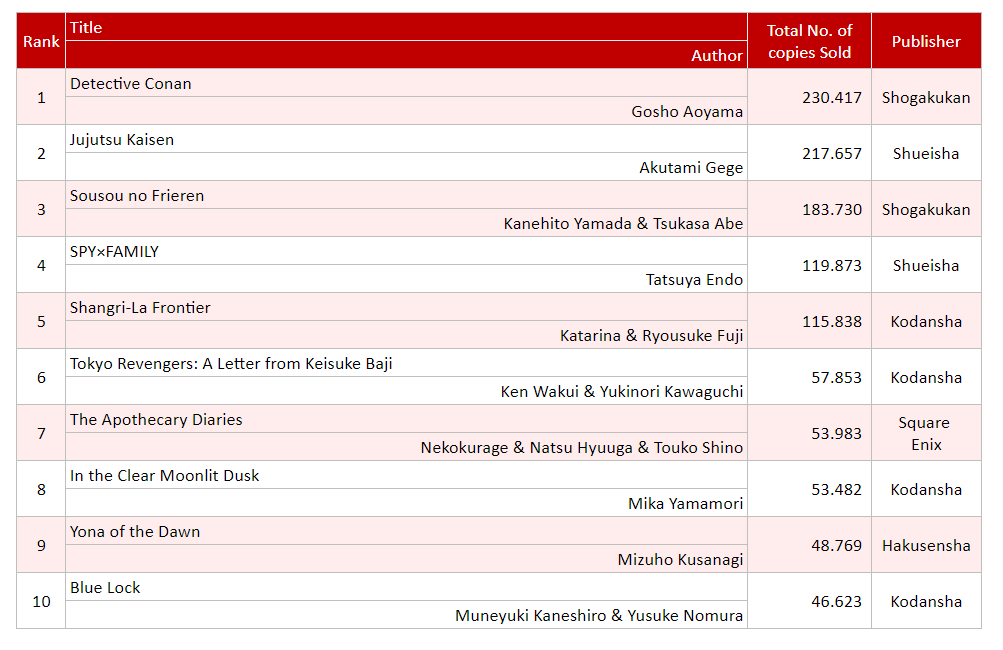The height and width of the screenshot is (650, 1003).
Task: Select authors Katarina & Ryousuke Fuji
Action: (651, 335)
